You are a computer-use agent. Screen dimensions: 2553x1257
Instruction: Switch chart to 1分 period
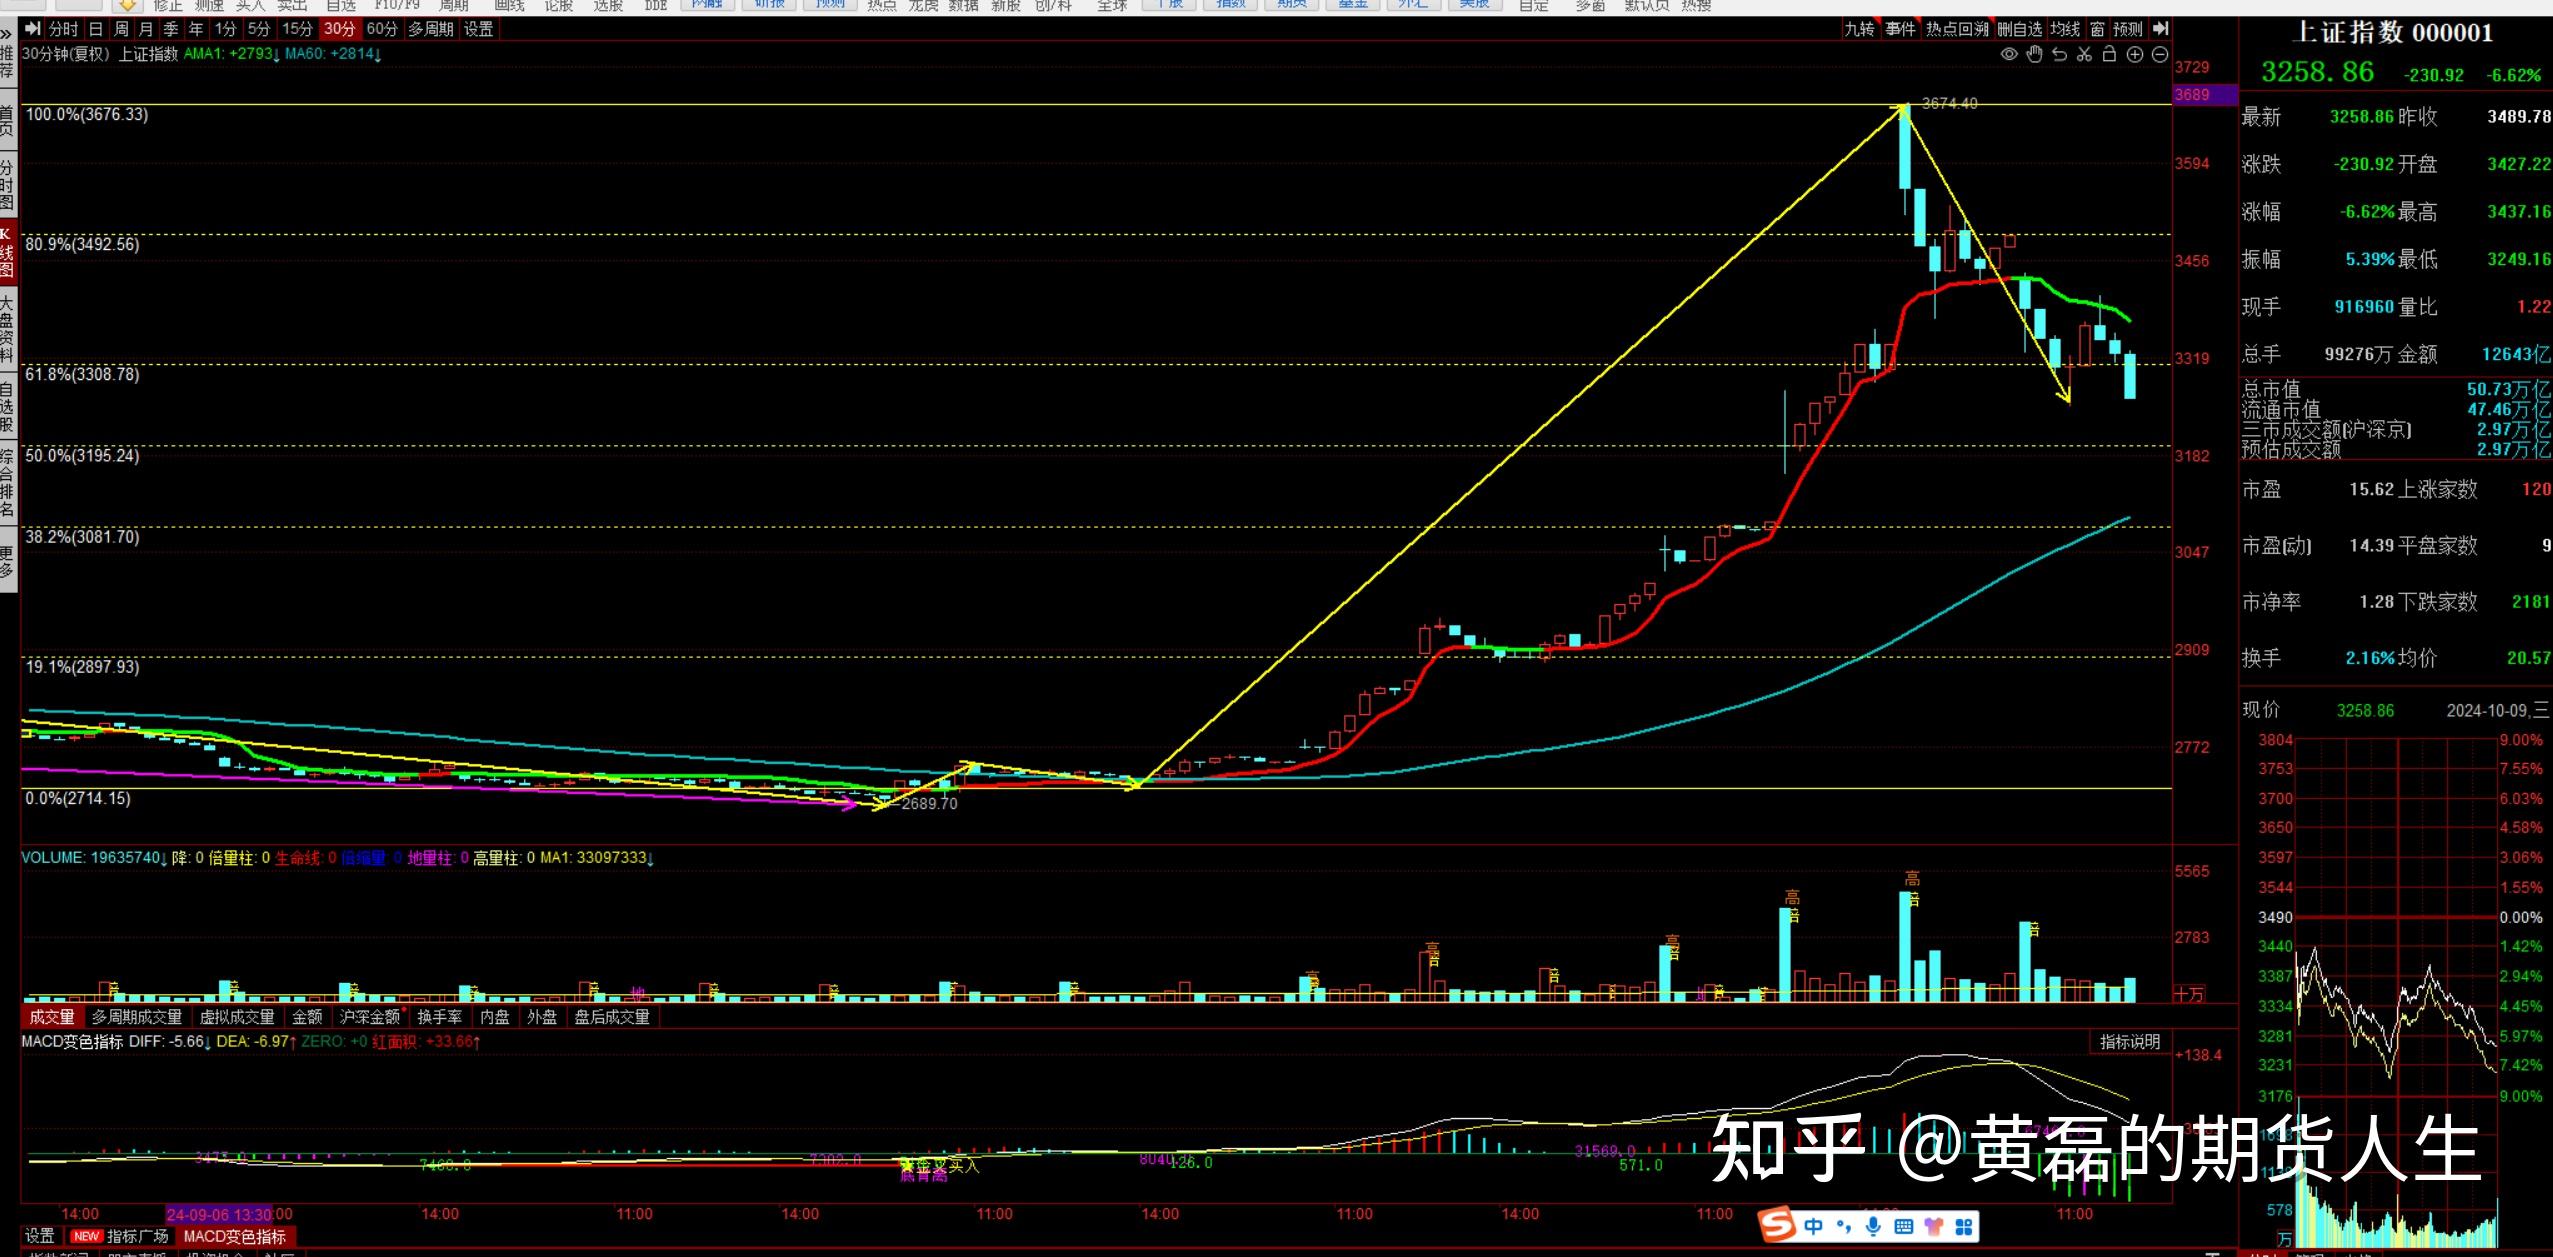(x=225, y=29)
